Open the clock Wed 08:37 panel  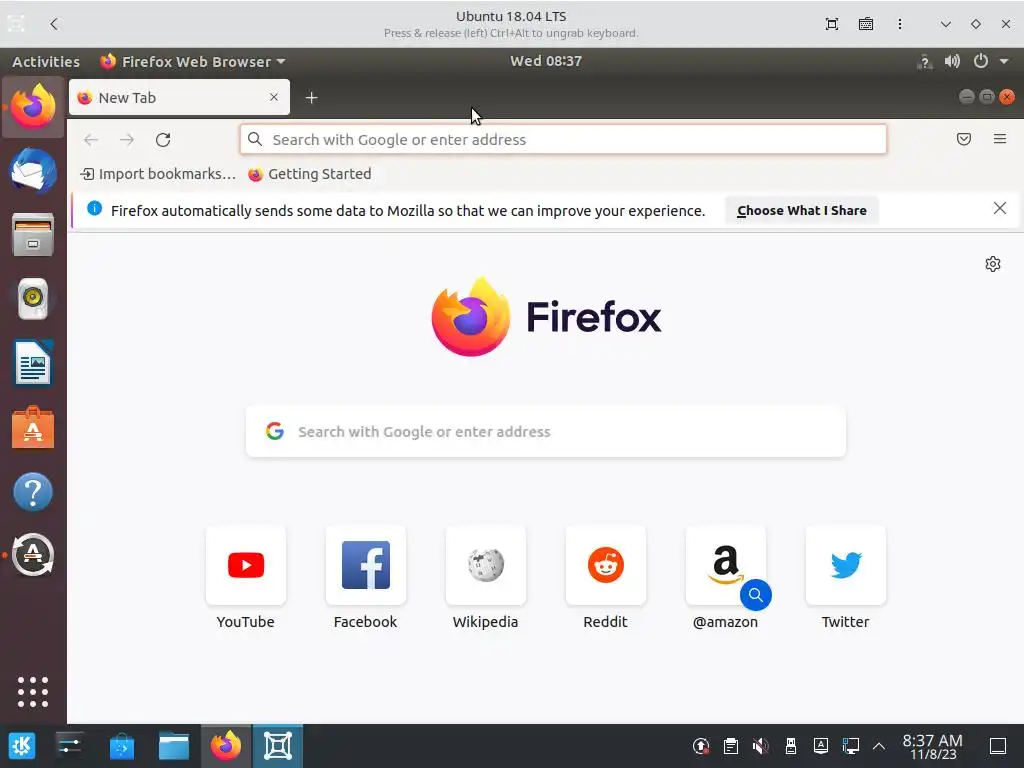click(x=546, y=61)
